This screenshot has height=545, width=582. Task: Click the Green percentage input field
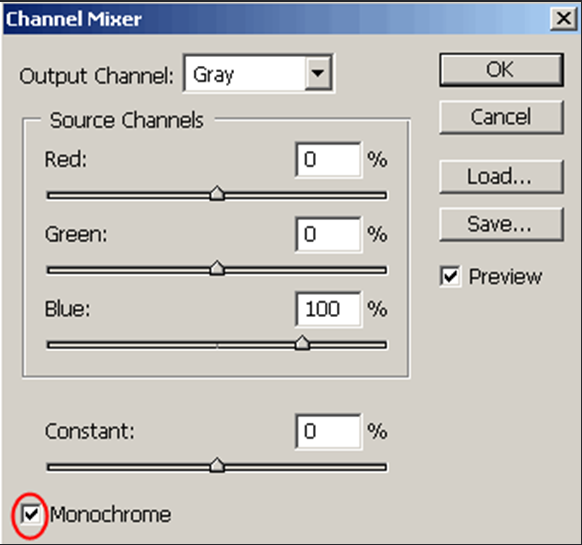[x=328, y=234]
